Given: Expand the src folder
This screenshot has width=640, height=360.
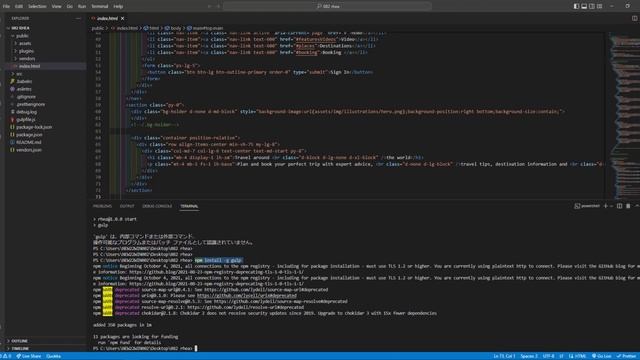Looking at the screenshot, I should [19, 74].
